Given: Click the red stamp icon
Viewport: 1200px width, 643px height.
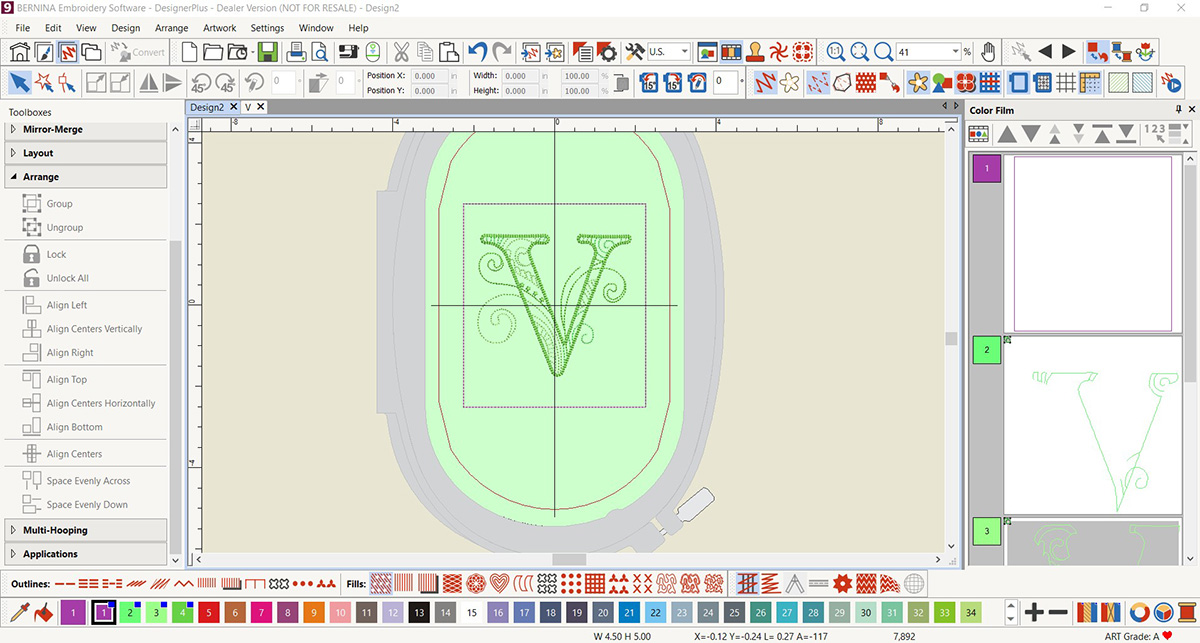Looking at the screenshot, I should point(755,51).
